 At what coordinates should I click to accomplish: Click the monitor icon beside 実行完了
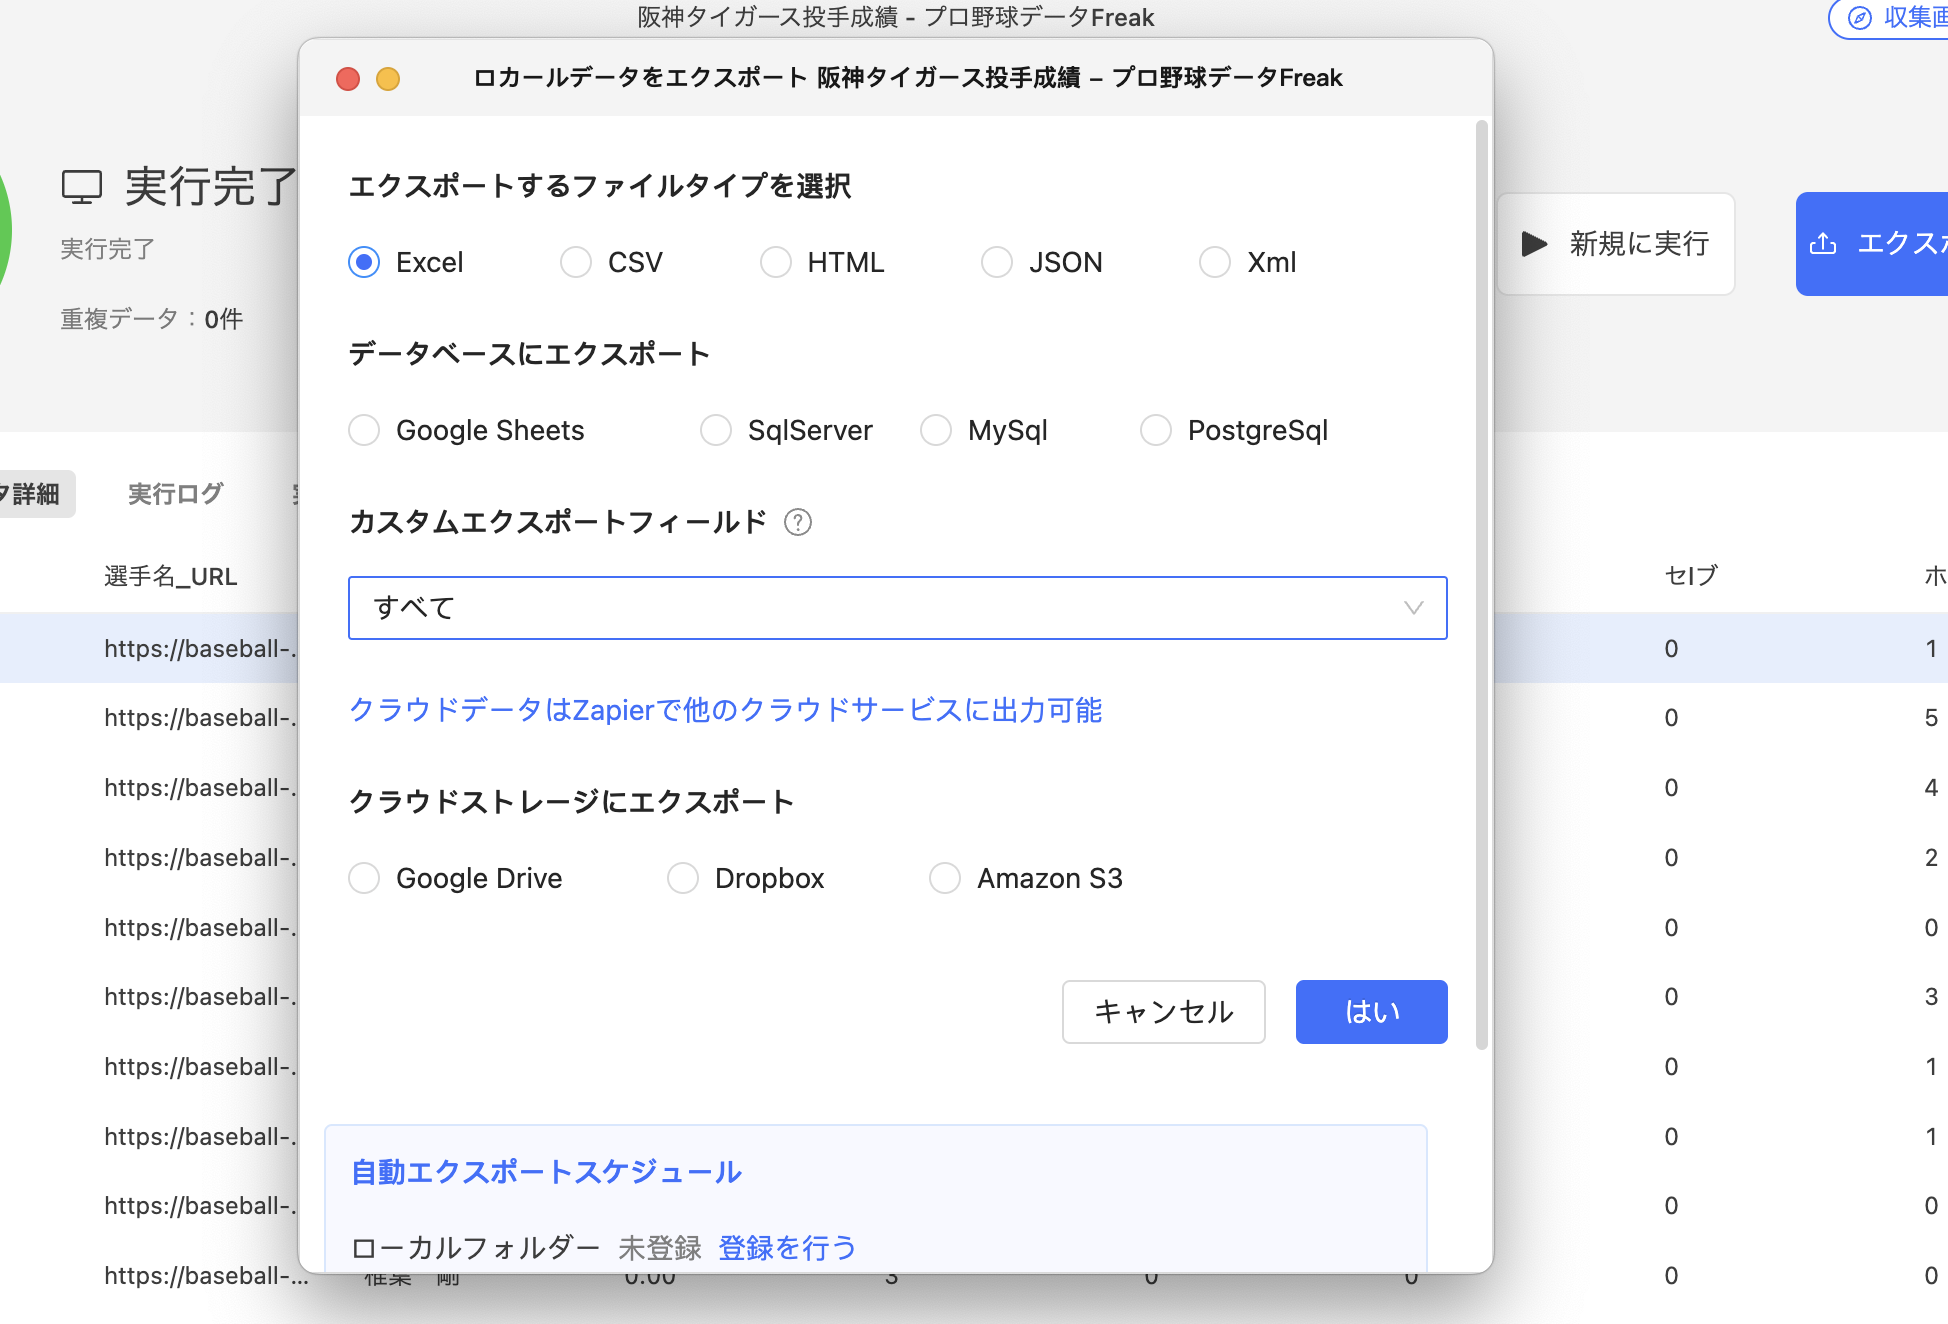pos(82,187)
